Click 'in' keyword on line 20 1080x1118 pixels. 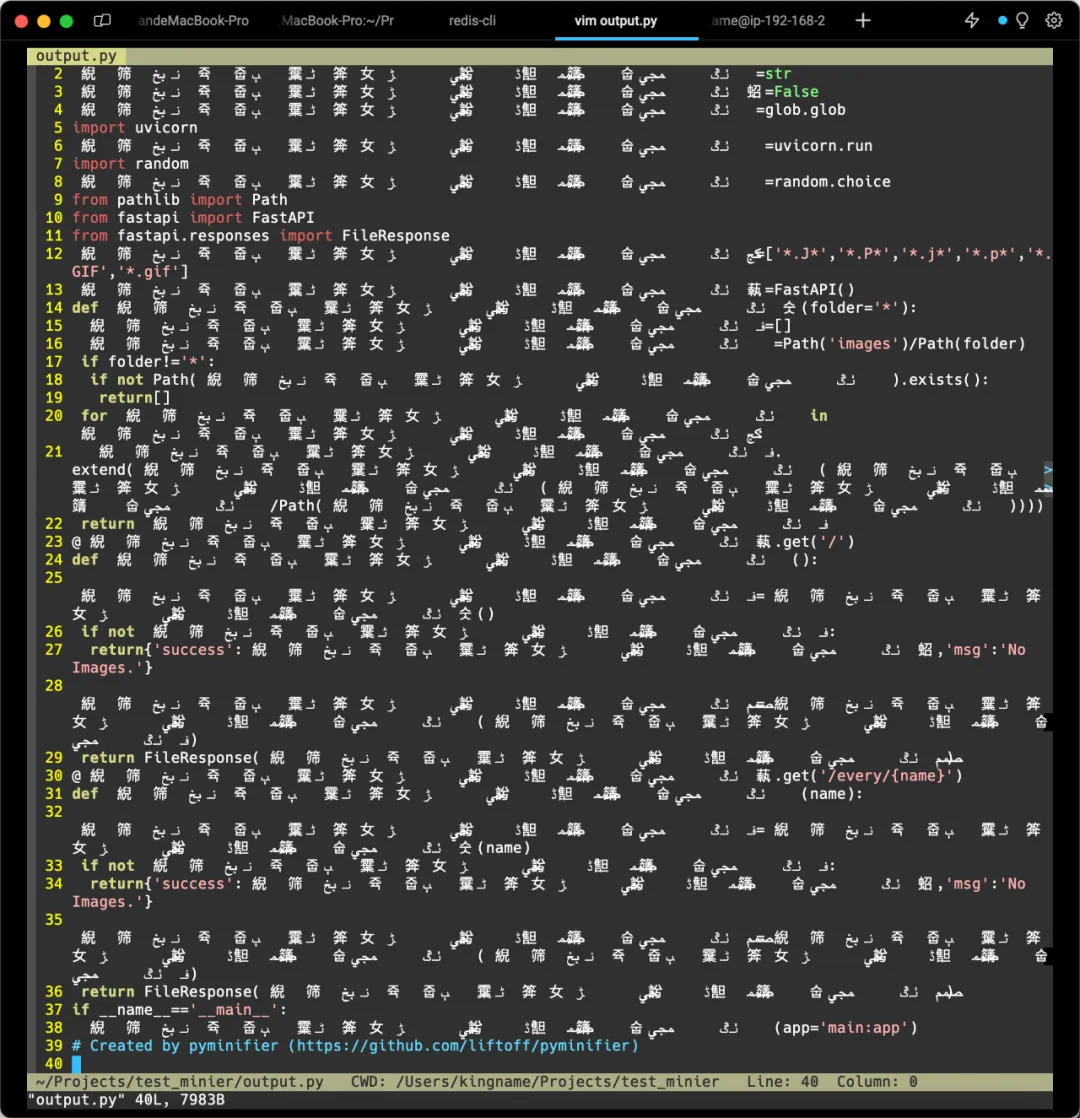click(x=818, y=416)
